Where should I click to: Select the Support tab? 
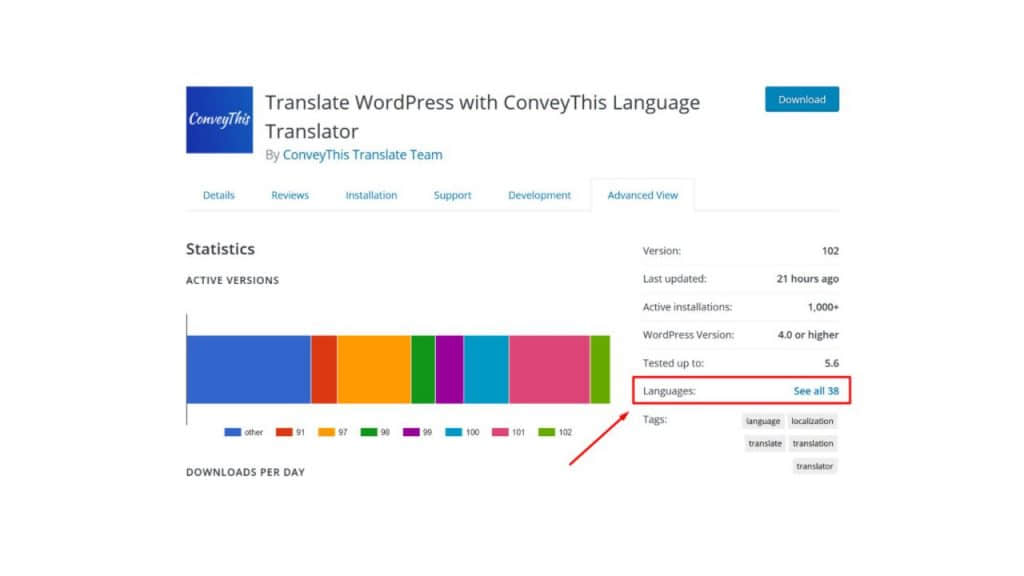coord(453,195)
